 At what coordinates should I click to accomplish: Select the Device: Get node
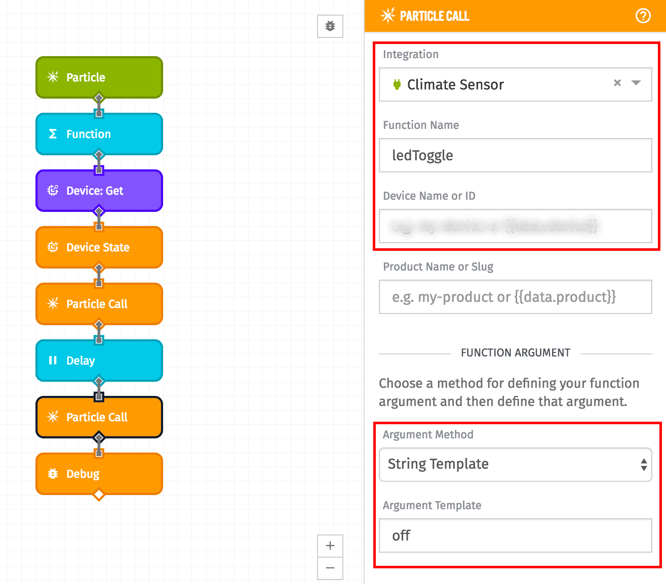pyautogui.click(x=99, y=190)
